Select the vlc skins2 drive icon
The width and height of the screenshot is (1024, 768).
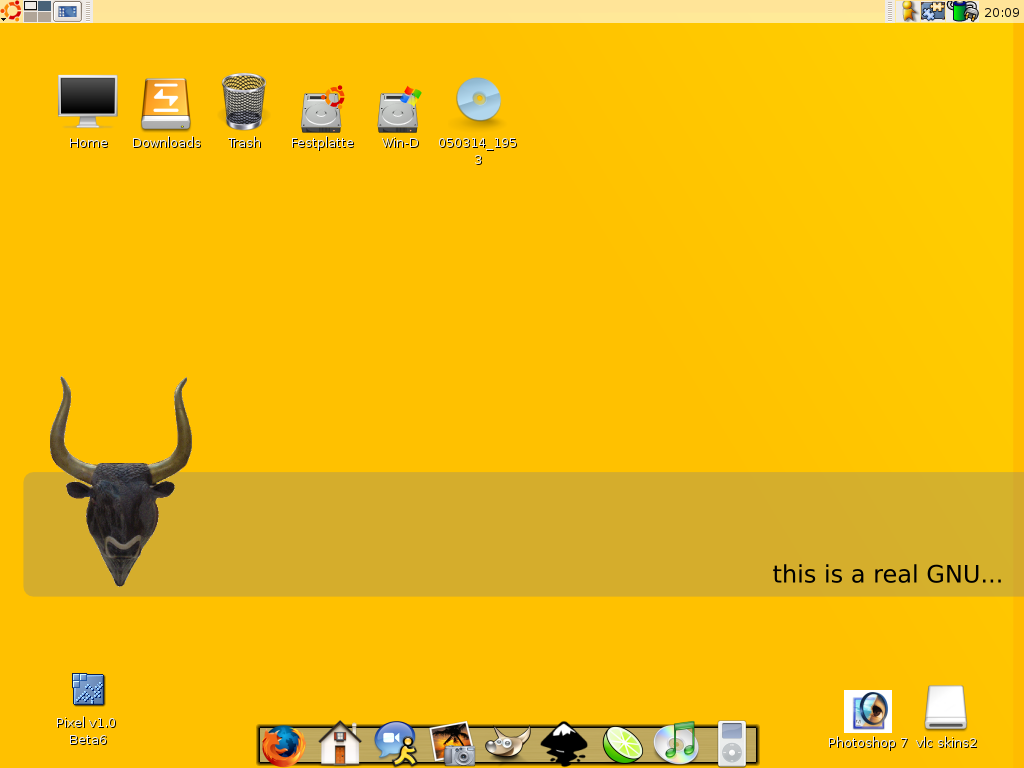(x=946, y=707)
